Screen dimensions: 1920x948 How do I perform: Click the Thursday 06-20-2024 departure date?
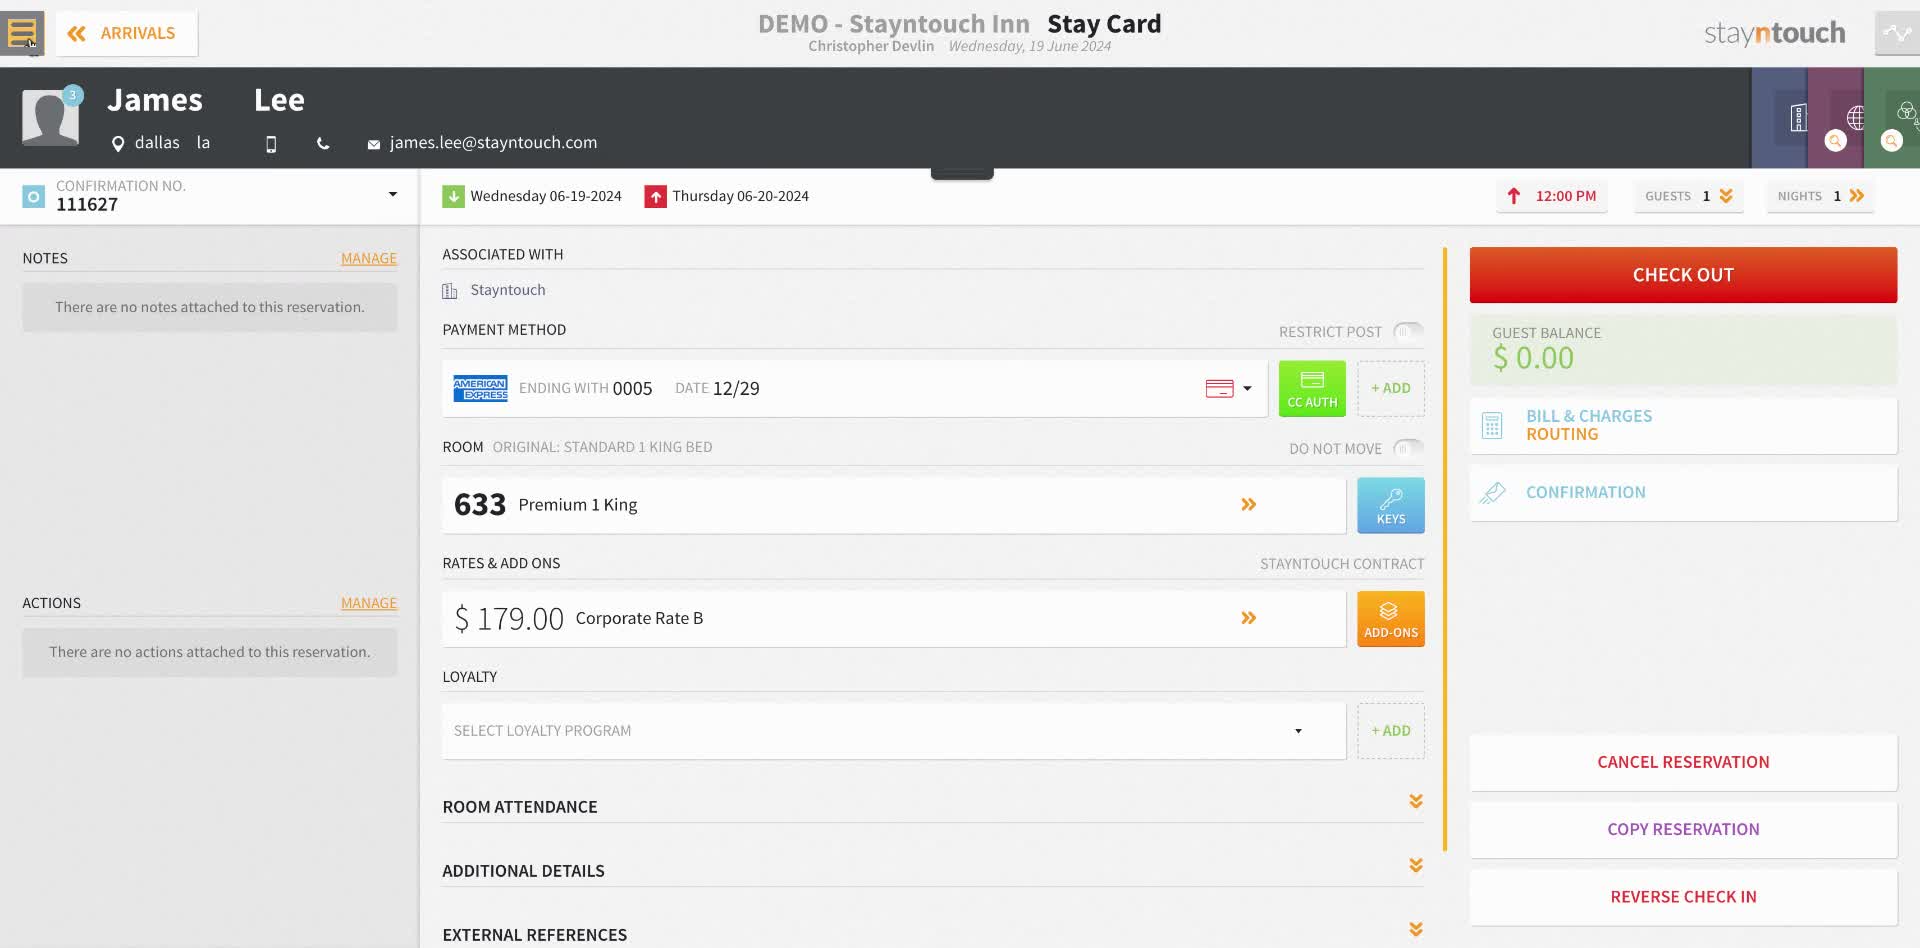[740, 196]
